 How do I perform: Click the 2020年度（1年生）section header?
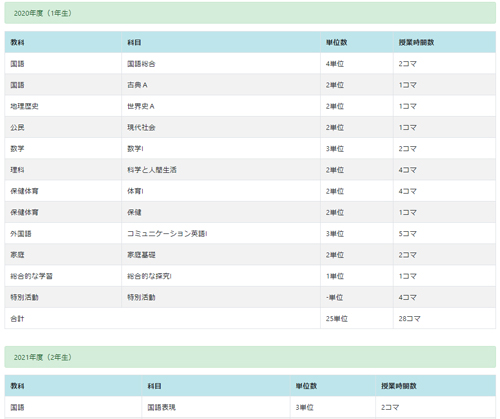click(x=250, y=13)
